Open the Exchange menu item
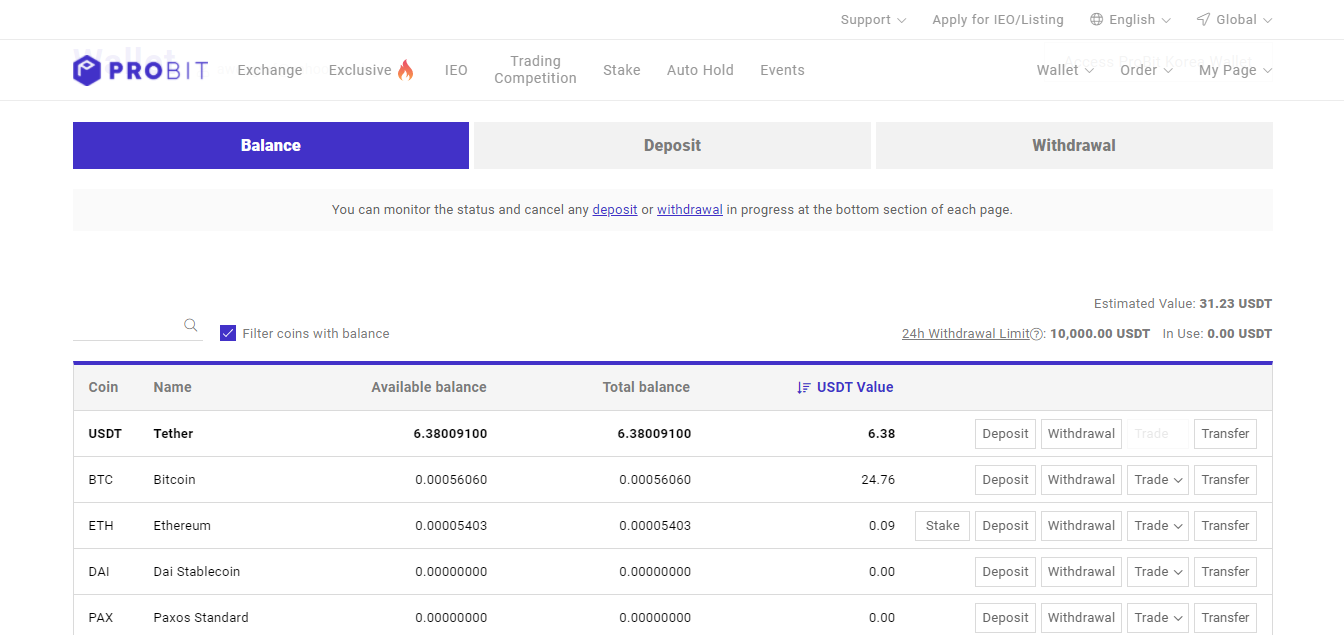Image resolution: width=1344 pixels, height=635 pixels. (x=270, y=70)
